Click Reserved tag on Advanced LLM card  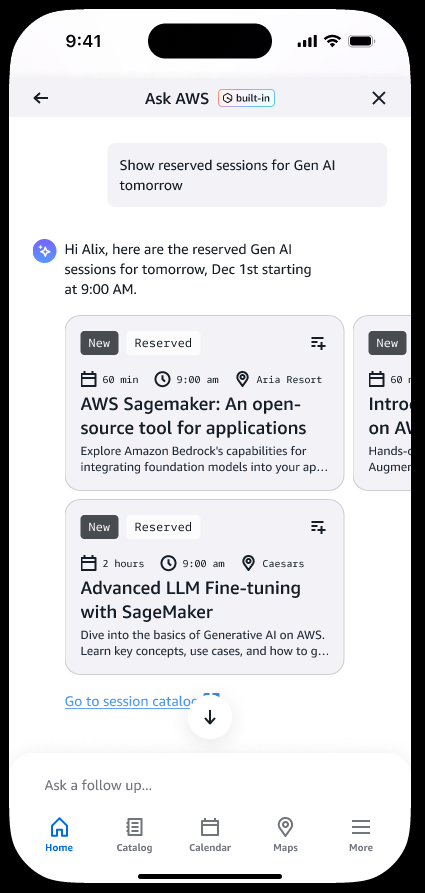163,527
